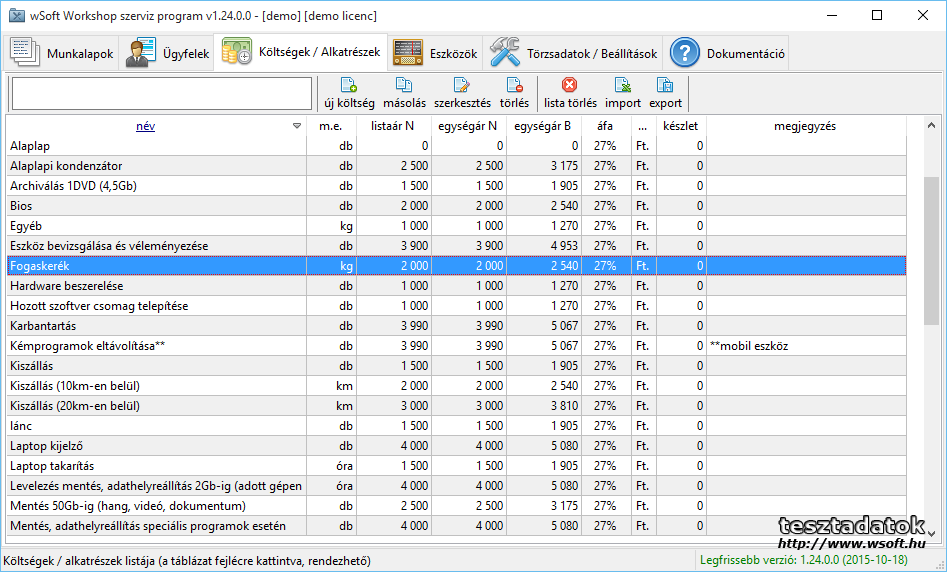Viewport: 947px width, 572px height.
Task: Click the highlighted Fogaskerék row
Action: (x=456, y=265)
